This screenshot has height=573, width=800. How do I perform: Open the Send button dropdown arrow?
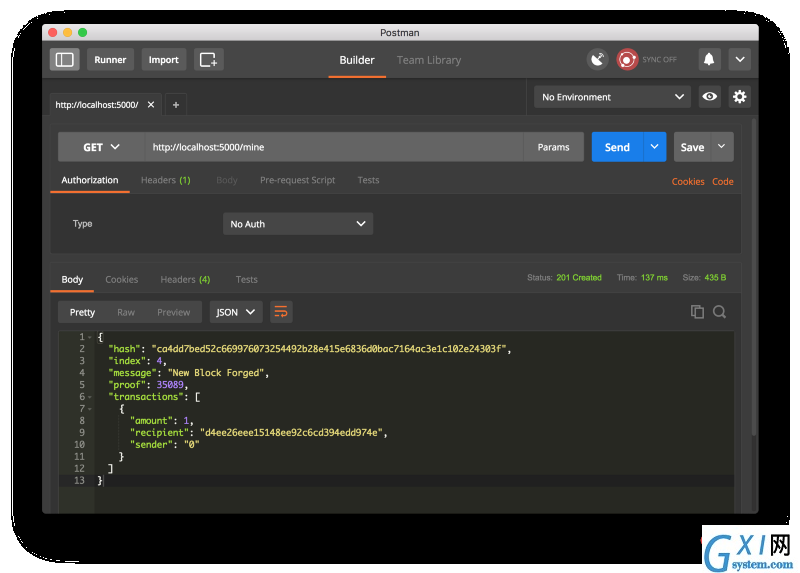(655, 147)
